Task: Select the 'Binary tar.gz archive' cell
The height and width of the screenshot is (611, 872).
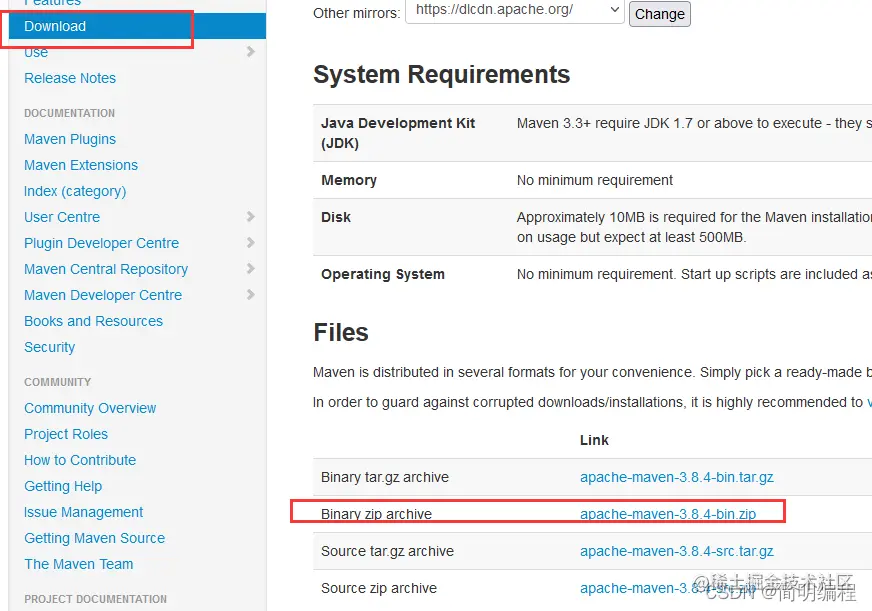Action: point(385,477)
